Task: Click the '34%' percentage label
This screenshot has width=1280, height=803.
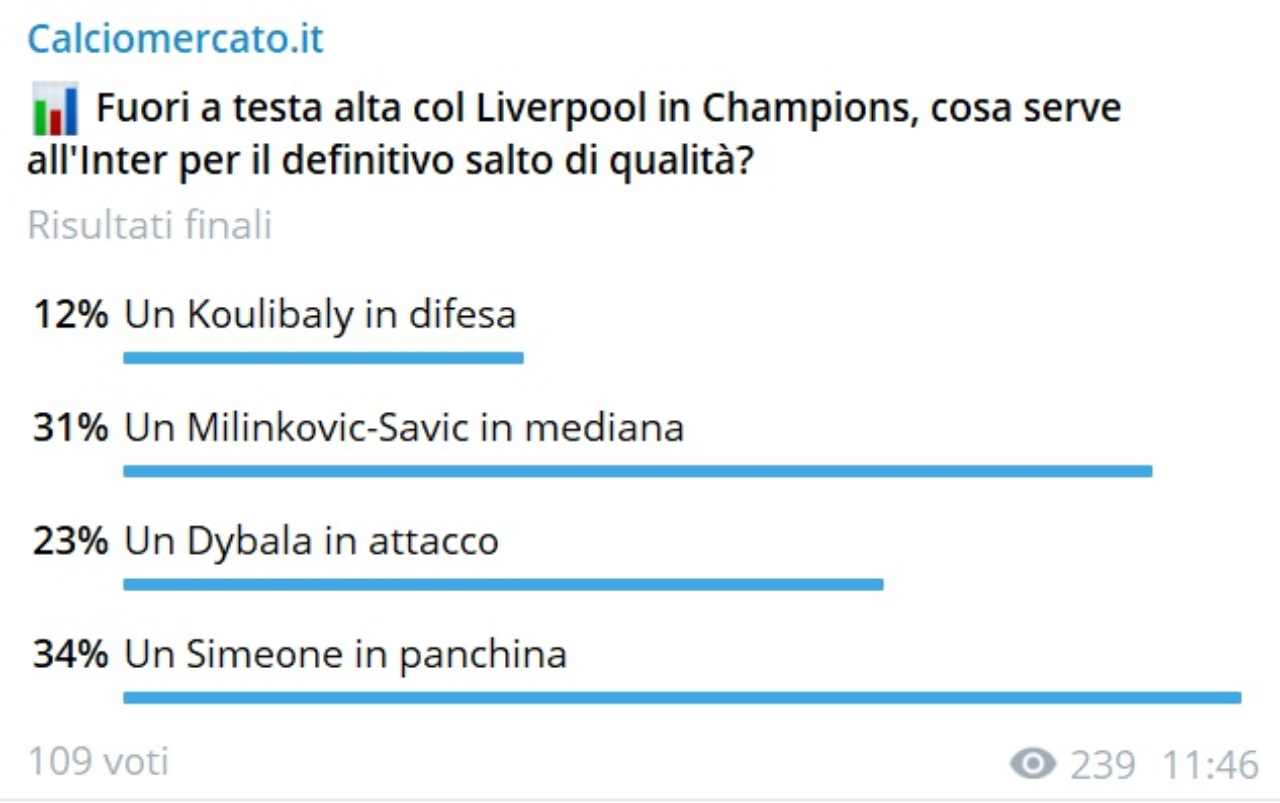Action: [x=68, y=654]
